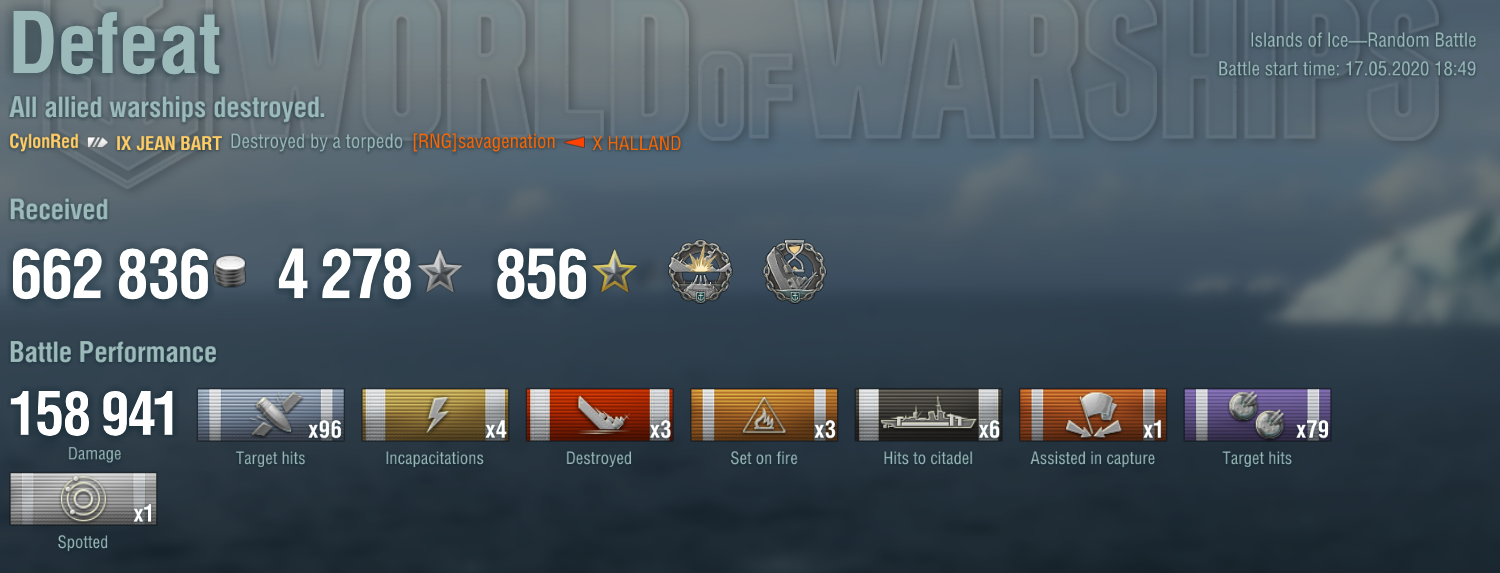Image resolution: width=1500 pixels, height=573 pixels.
Task: Click player name CylonRed
Action: pyautogui.click(x=44, y=142)
